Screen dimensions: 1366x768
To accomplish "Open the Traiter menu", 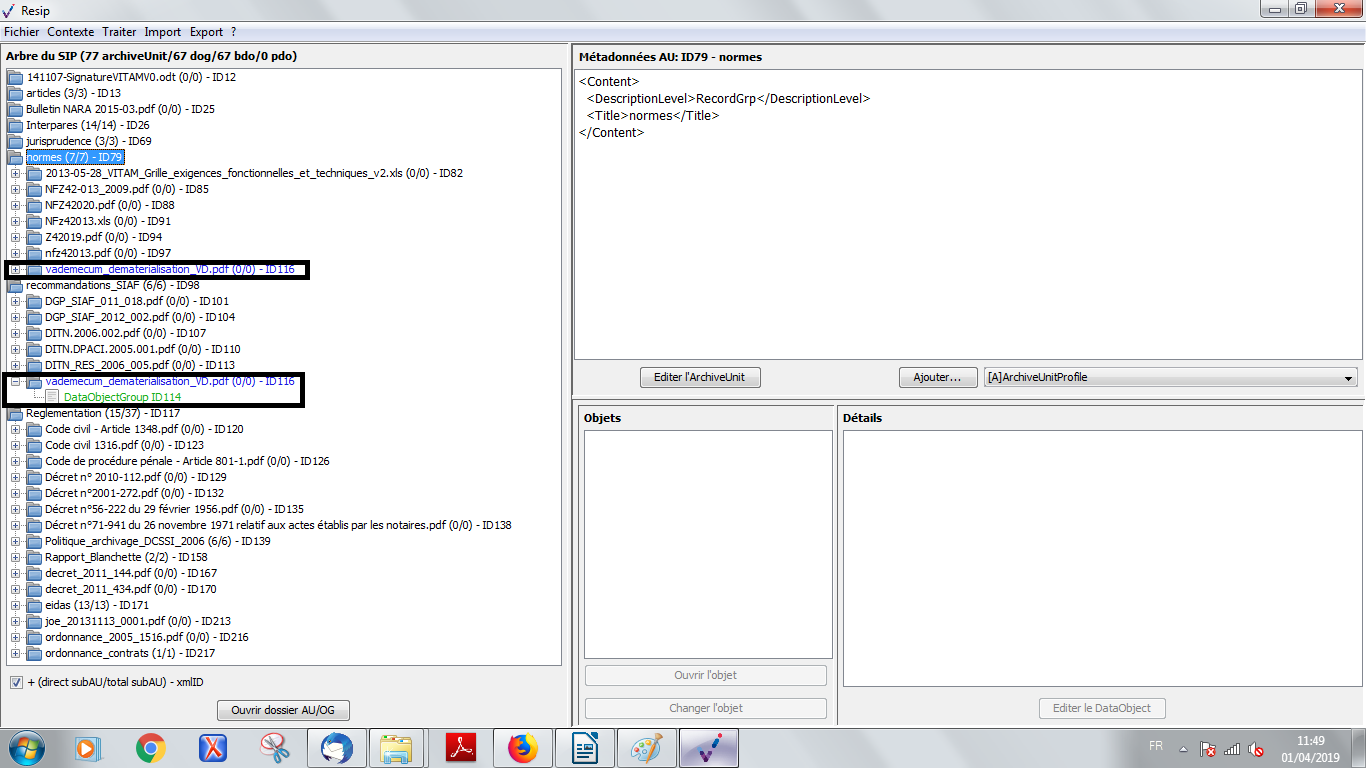I will (119, 32).
